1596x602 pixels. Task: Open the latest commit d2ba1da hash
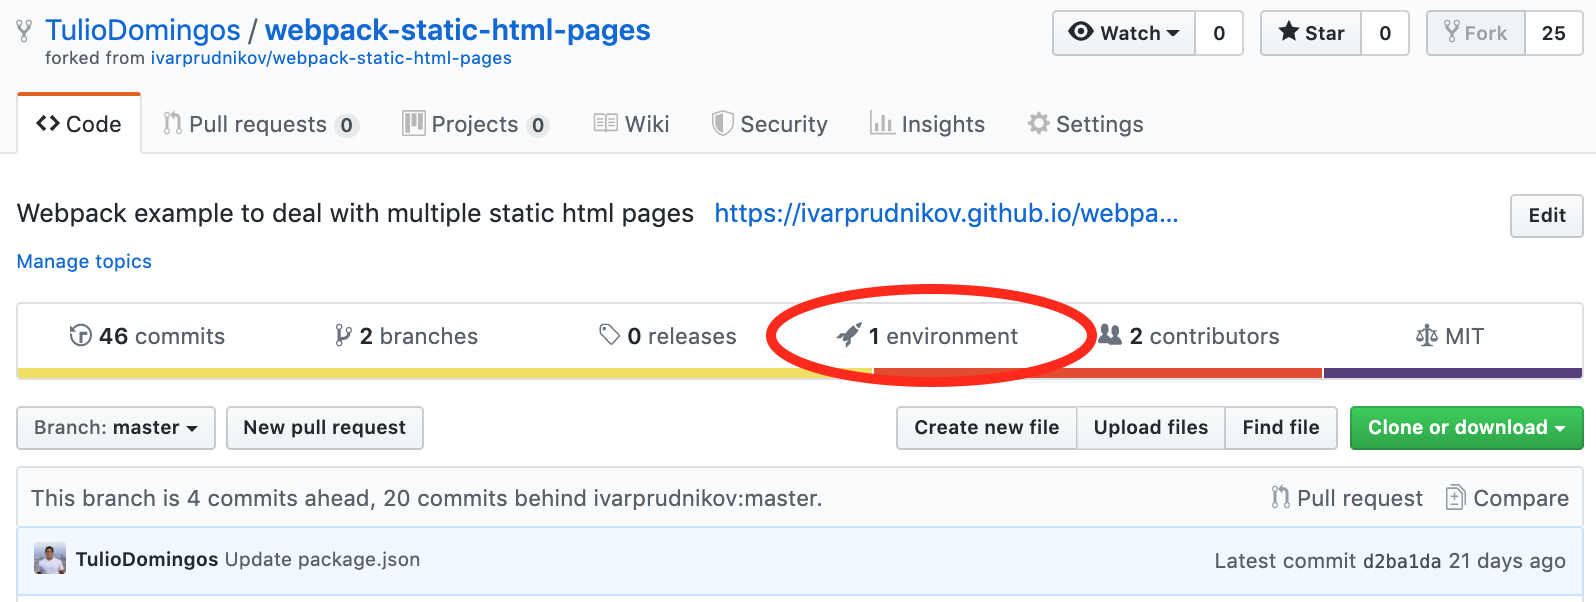click(1402, 561)
